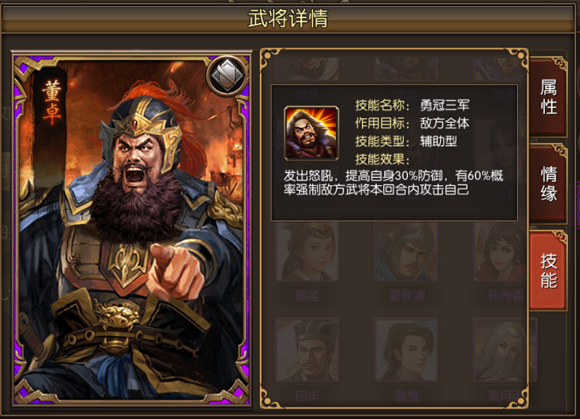Open the 属性 tab

coord(548,97)
